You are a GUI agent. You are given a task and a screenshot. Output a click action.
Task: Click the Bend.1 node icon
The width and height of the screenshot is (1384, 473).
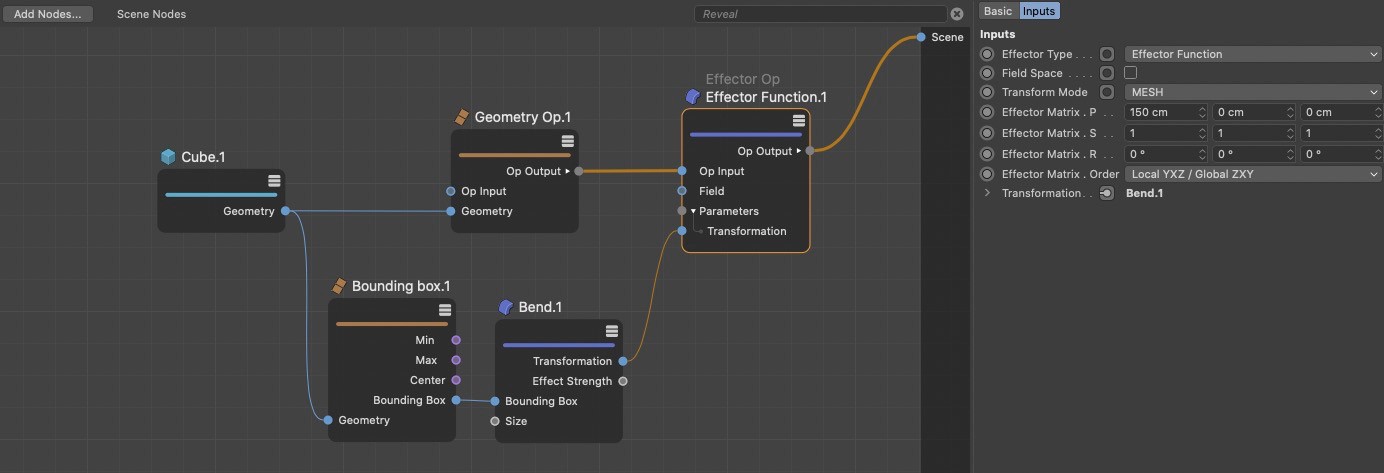click(506, 307)
